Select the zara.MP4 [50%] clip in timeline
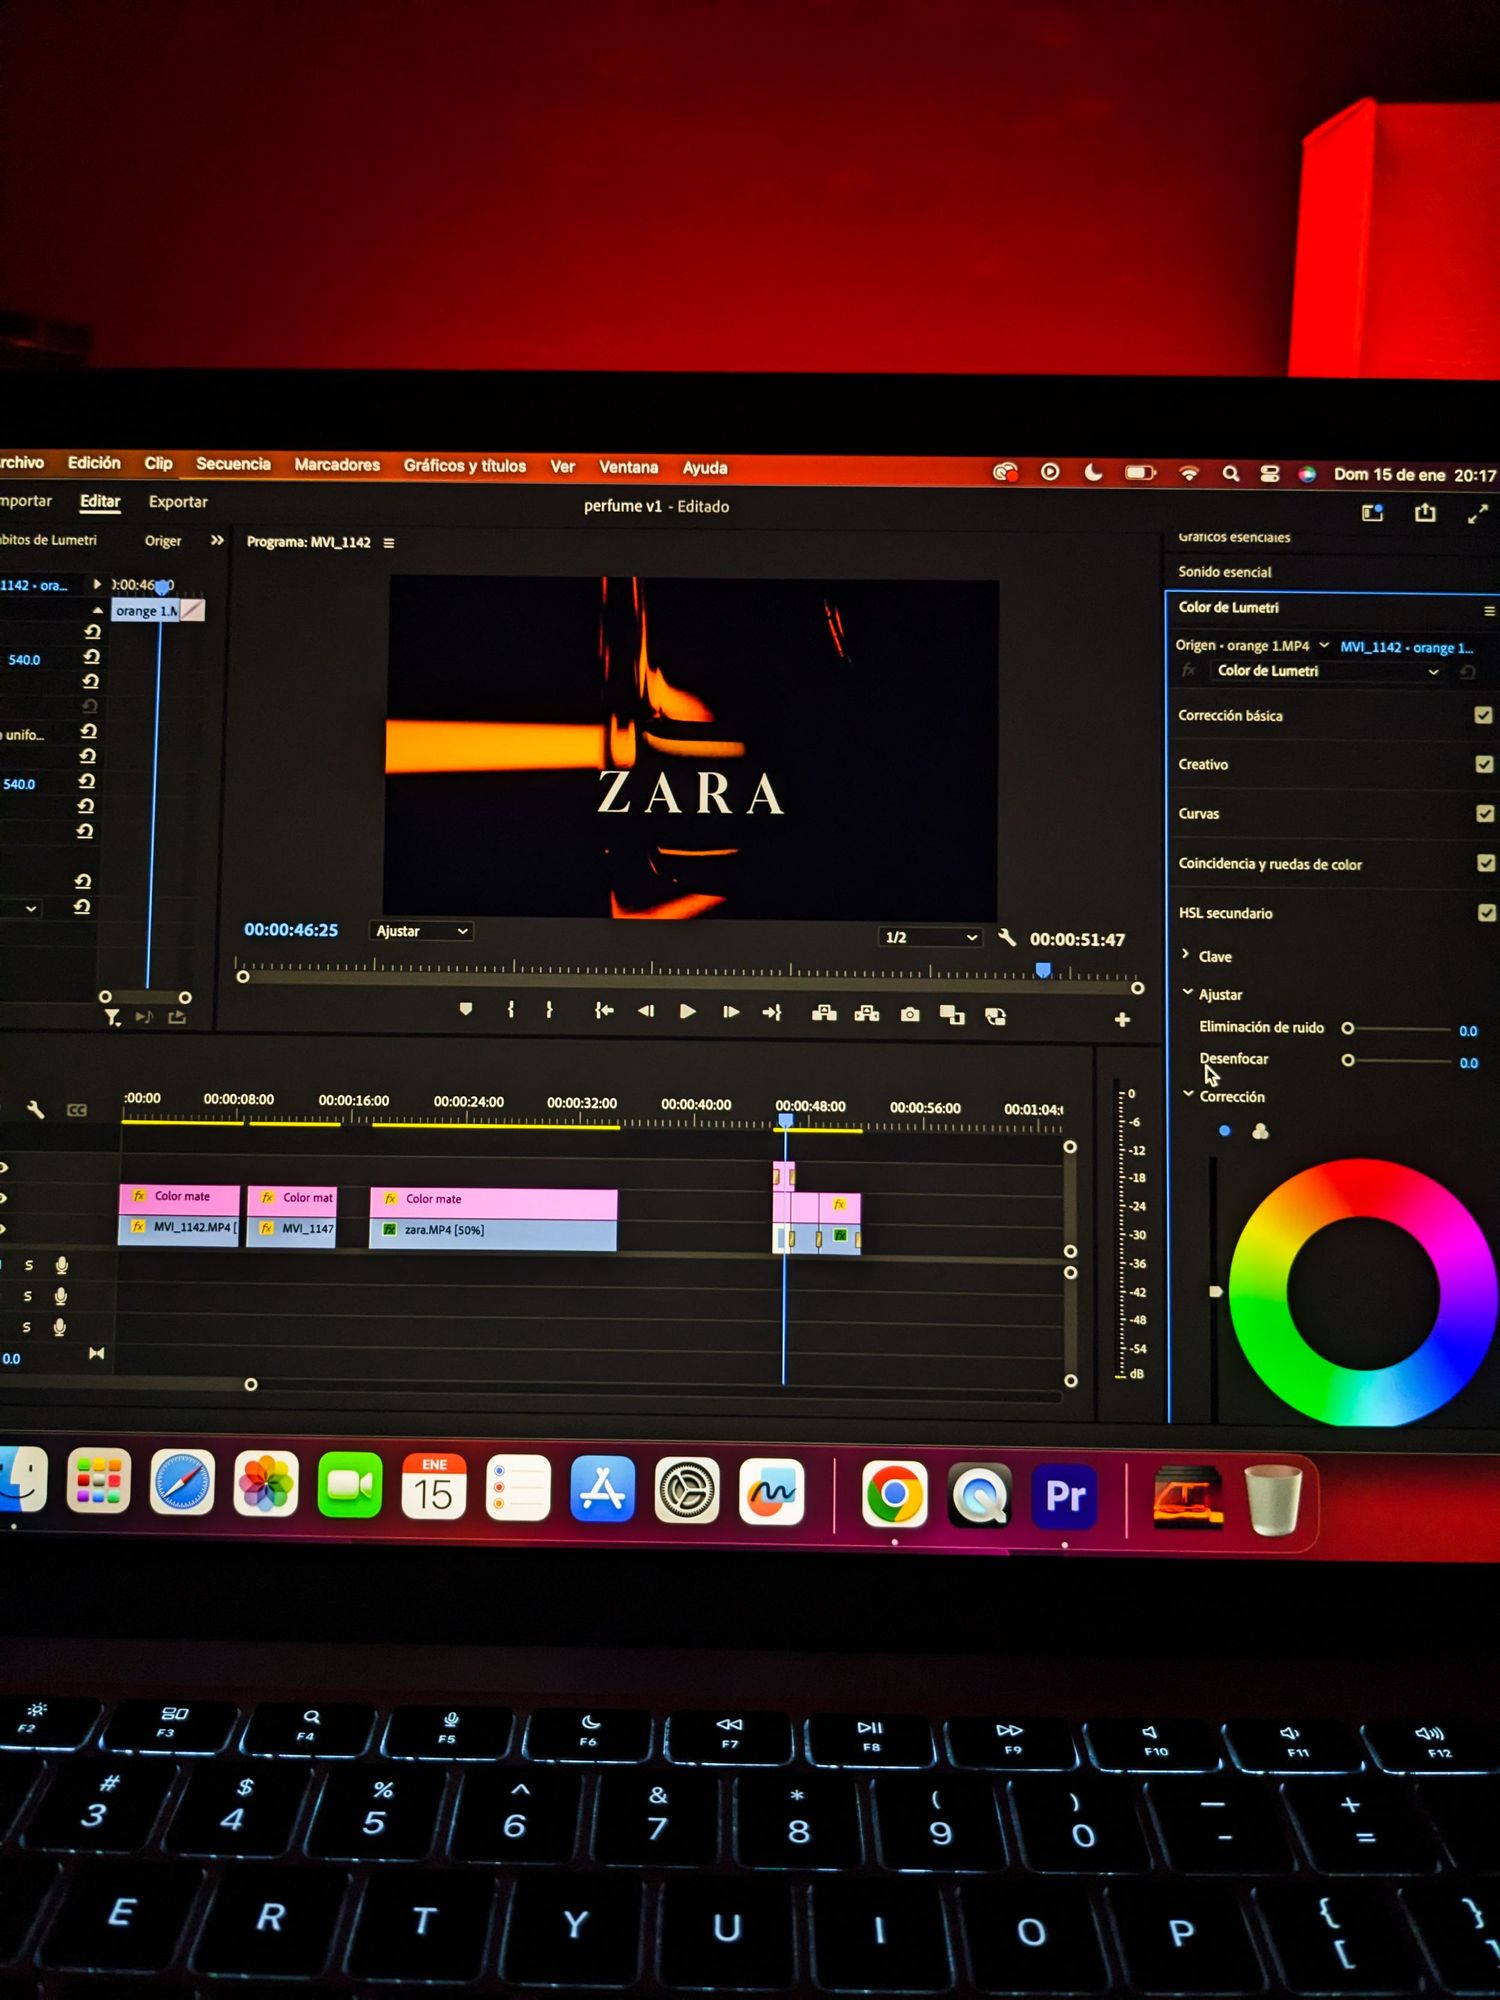Screen dimensions: 1500x2000 click(x=493, y=1232)
